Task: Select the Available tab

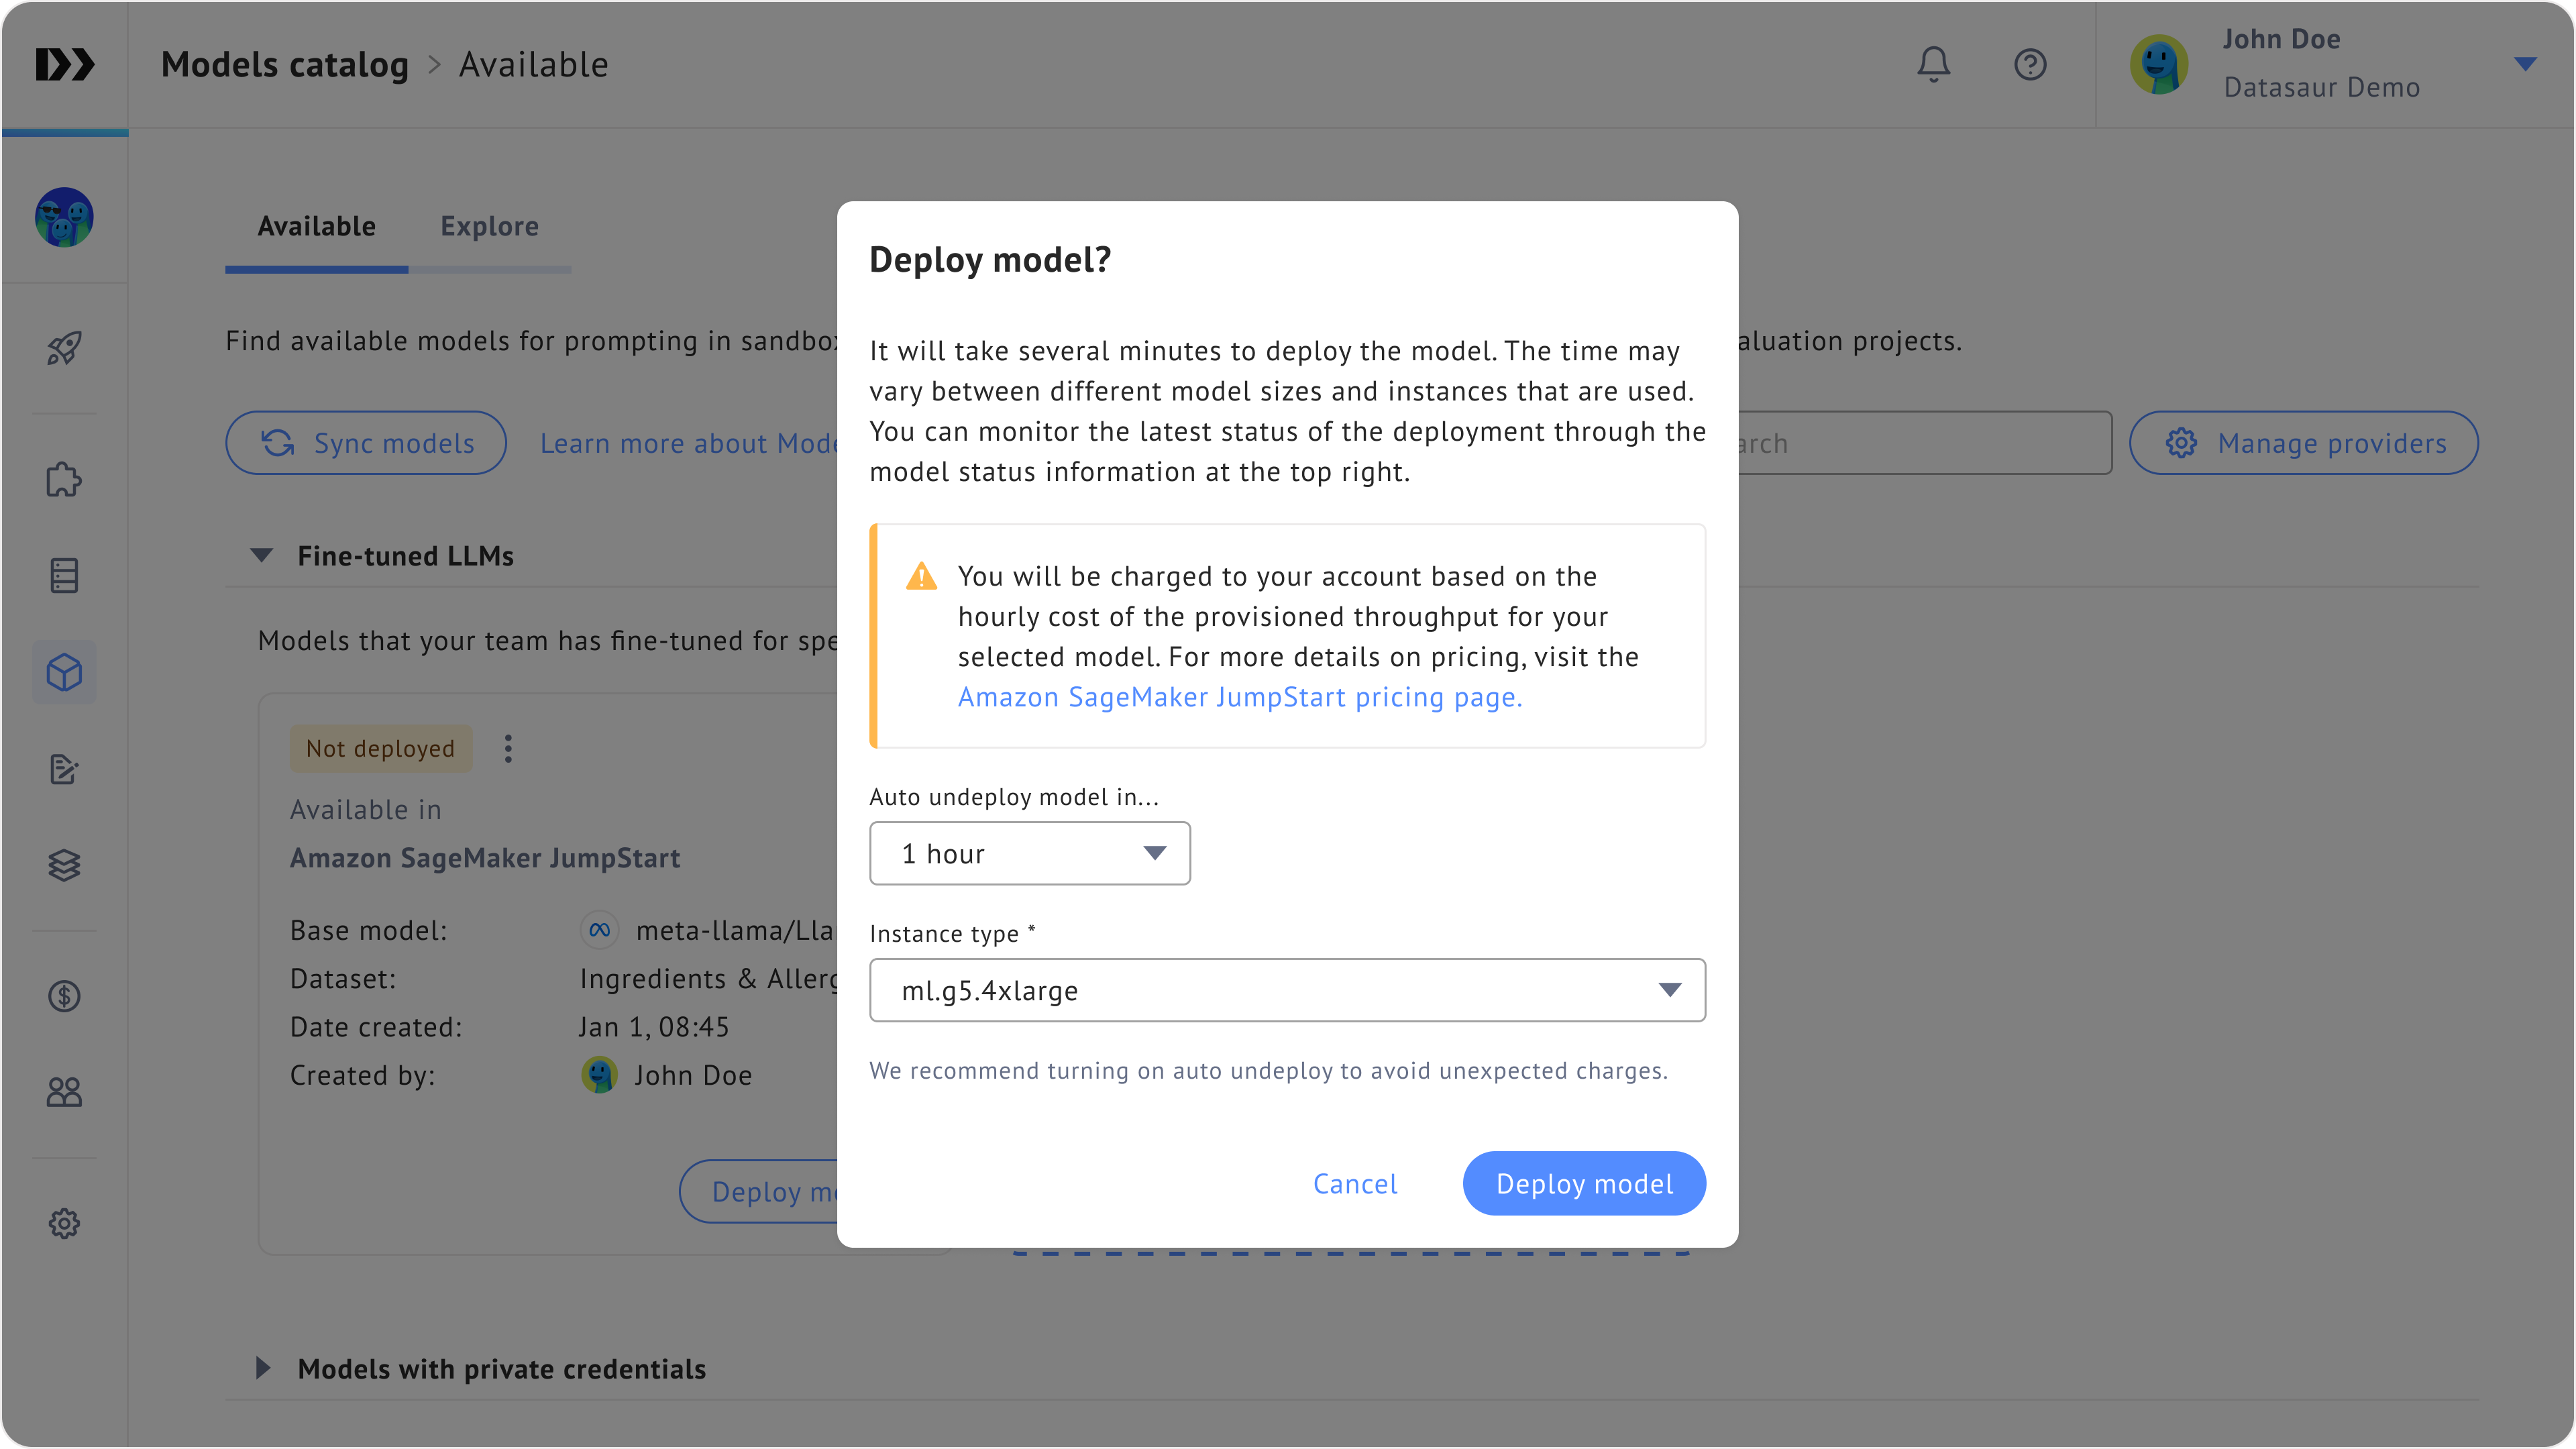Action: coord(316,227)
